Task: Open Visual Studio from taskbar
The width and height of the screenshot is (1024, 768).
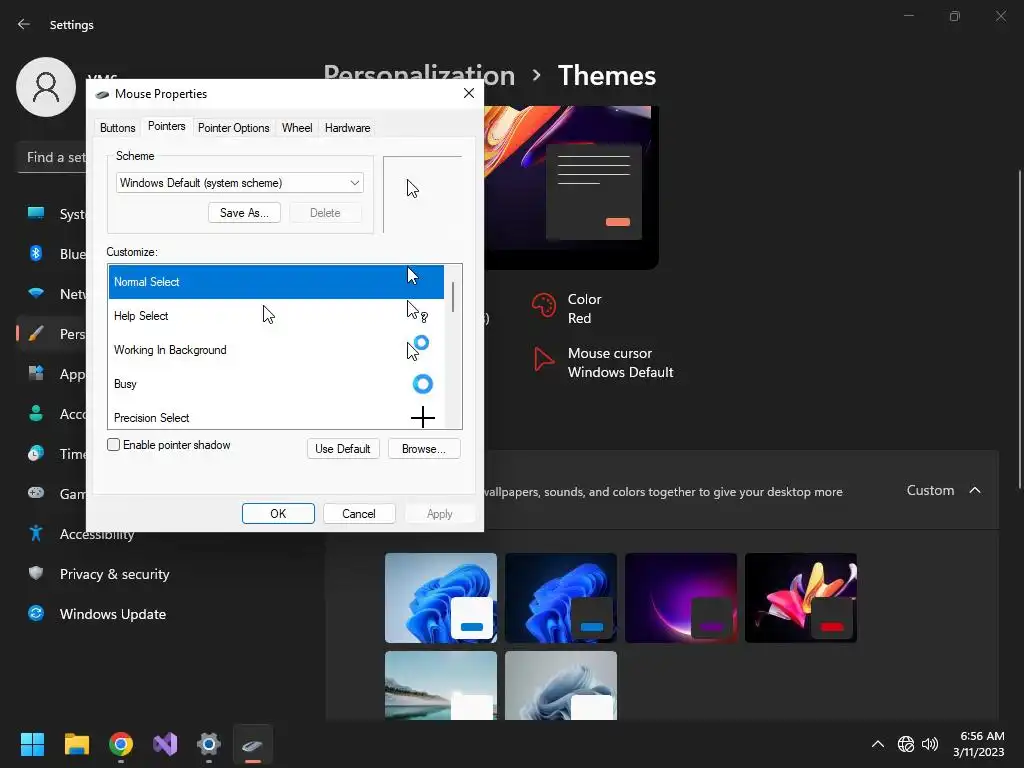Action: pyautogui.click(x=165, y=744)
